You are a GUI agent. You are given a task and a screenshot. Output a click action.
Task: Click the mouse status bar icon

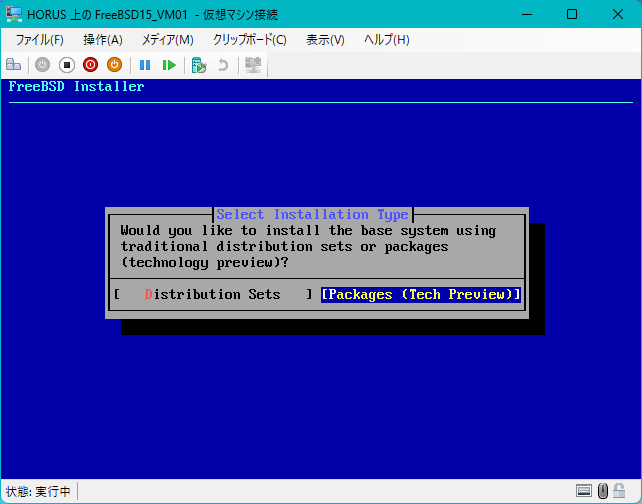603,490
